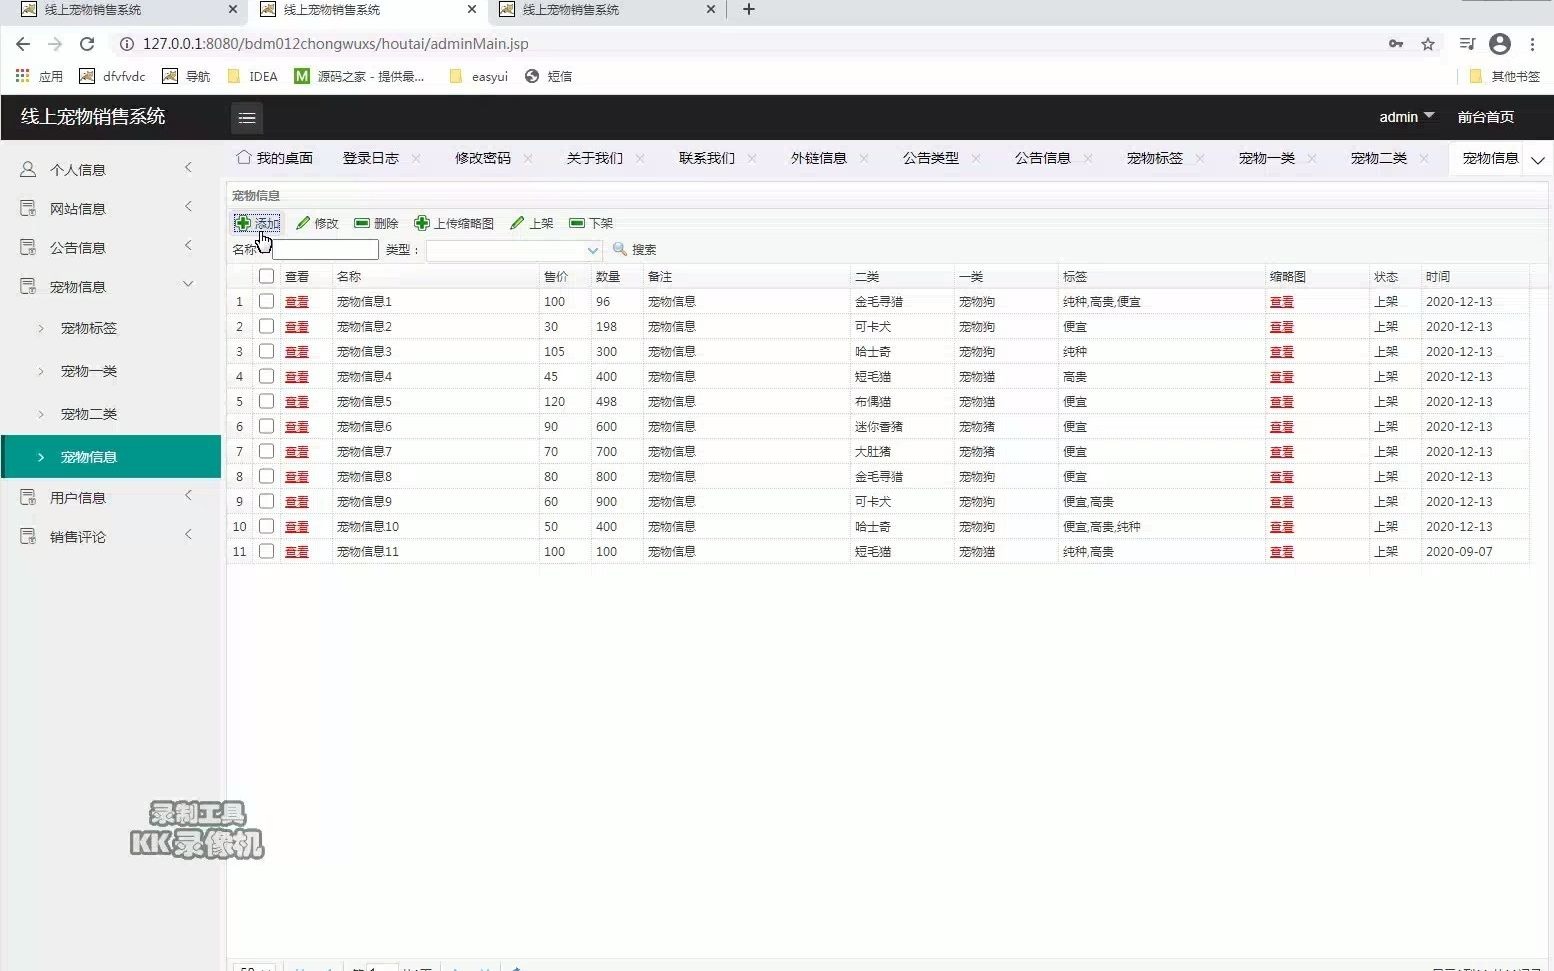Image resolution: width=1554 pixels, height=971 pixels.
Task: Click the home icon on 我的桌面 tab
Action: [x=243, y=157]
